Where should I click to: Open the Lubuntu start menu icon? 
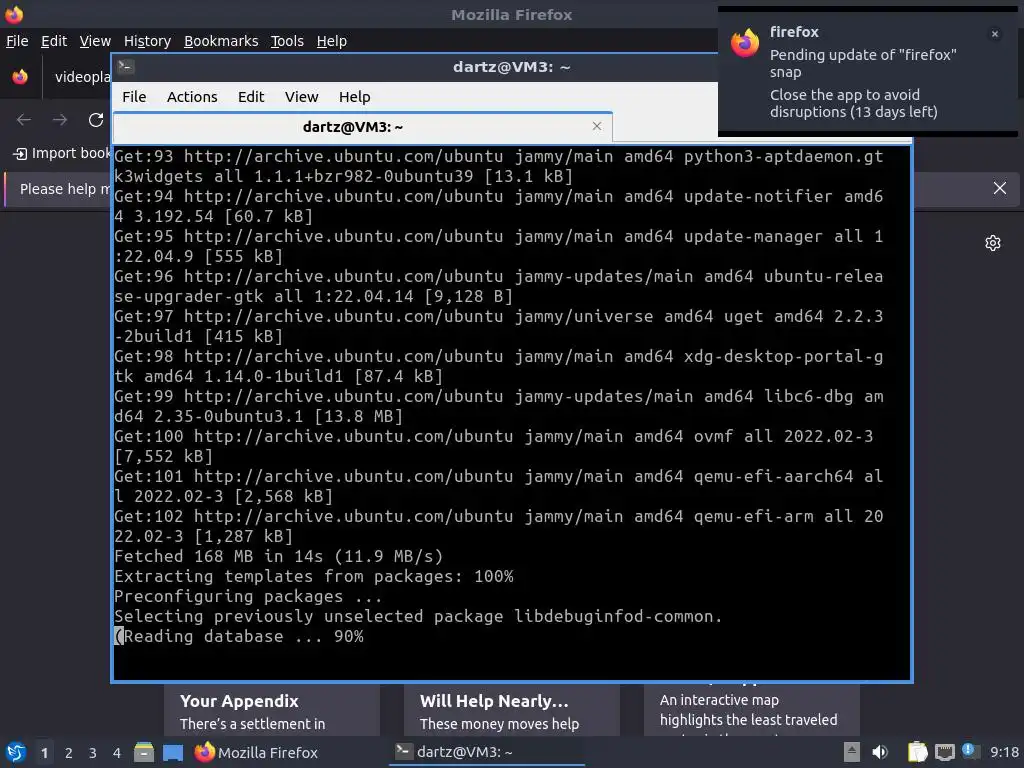coord(16,752)
